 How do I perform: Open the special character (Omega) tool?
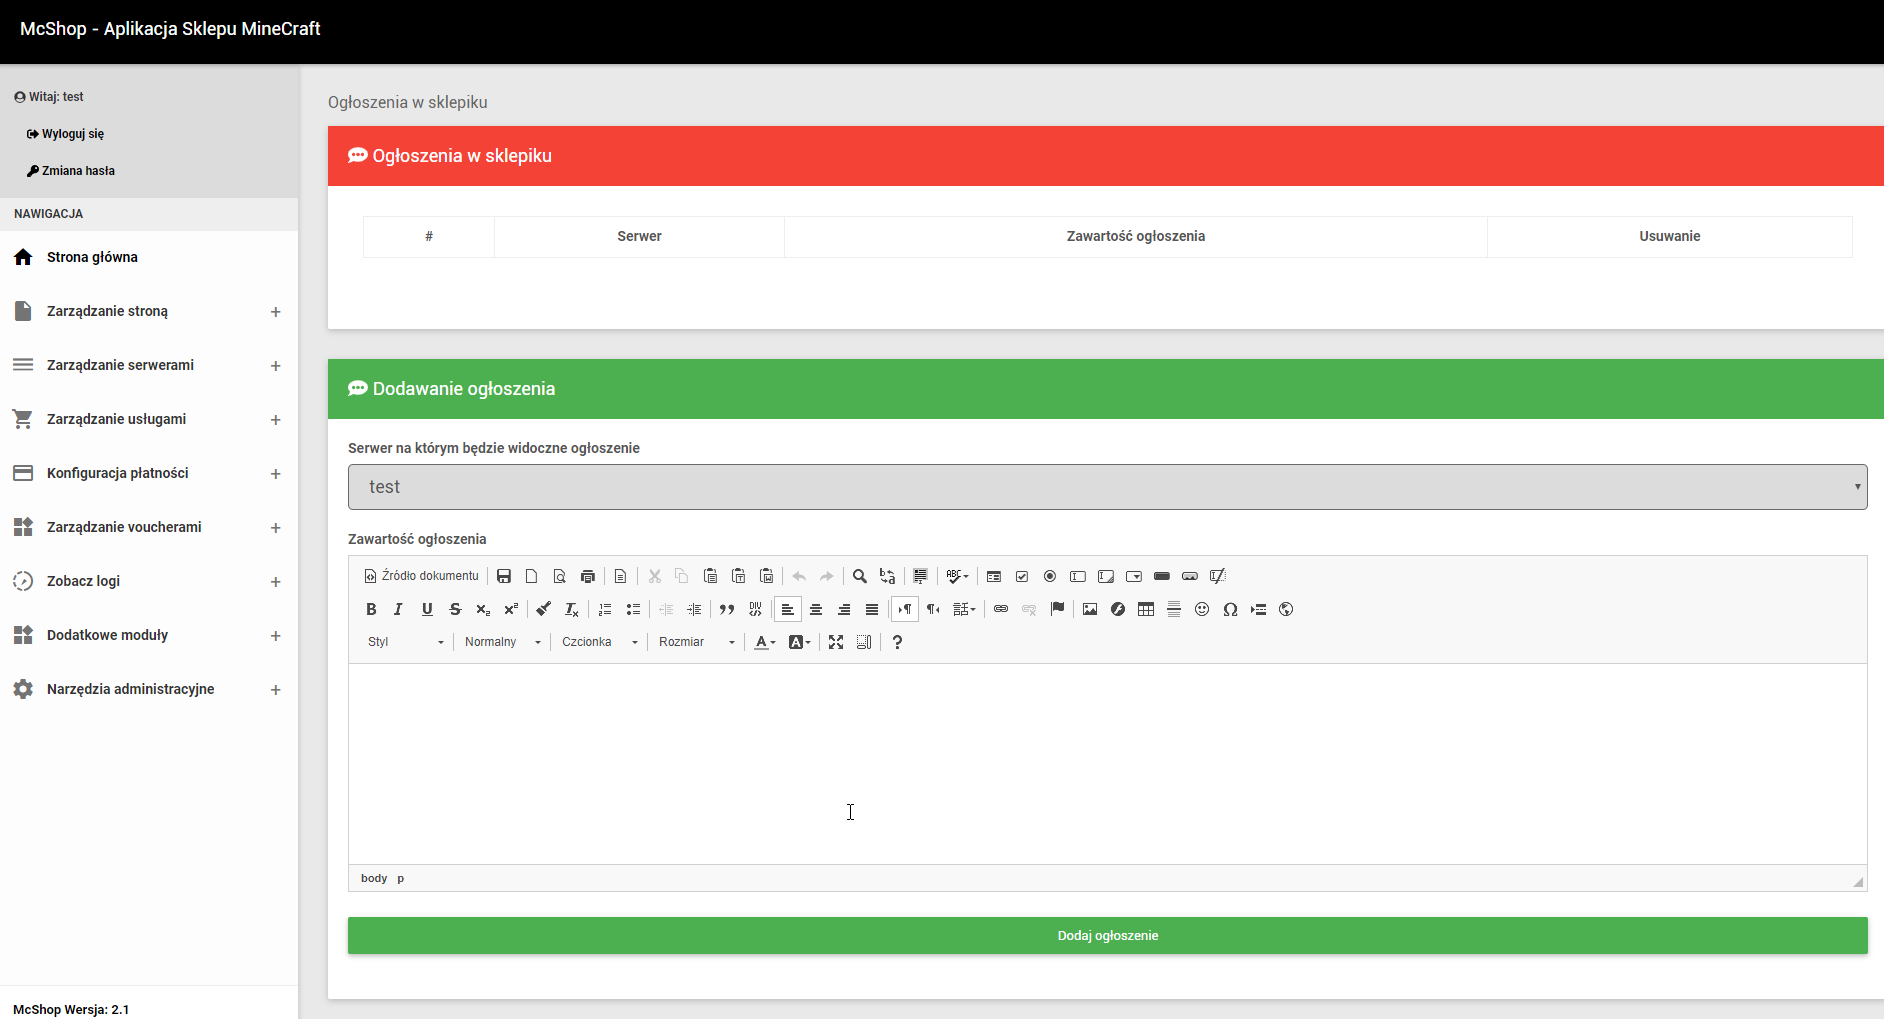pos(1230,609)
